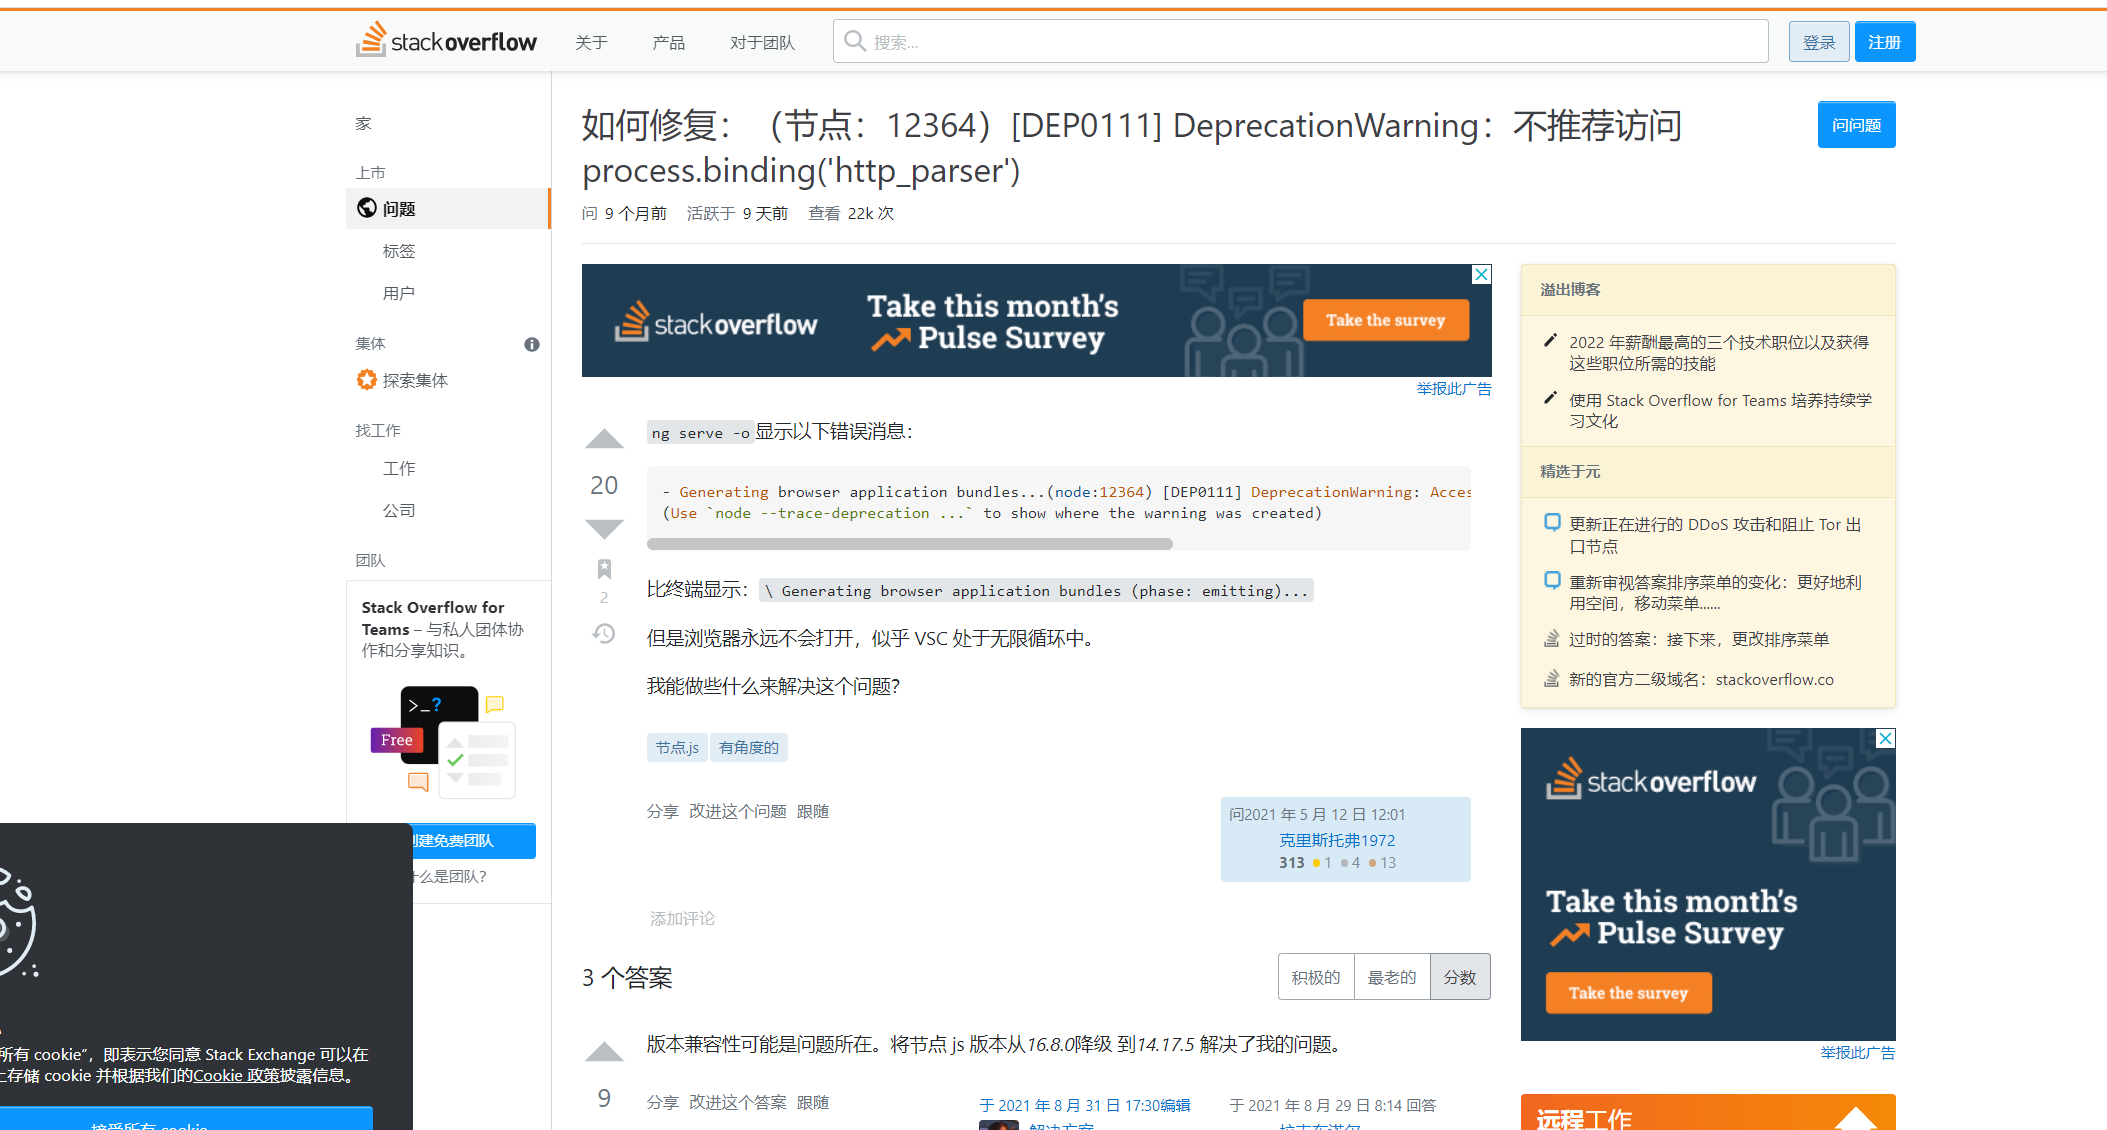Screen dimensions: 2107x1130
Task: Open 2022 年薪酬最高的三个技术职位 blog post
Action: point(1719,353)
